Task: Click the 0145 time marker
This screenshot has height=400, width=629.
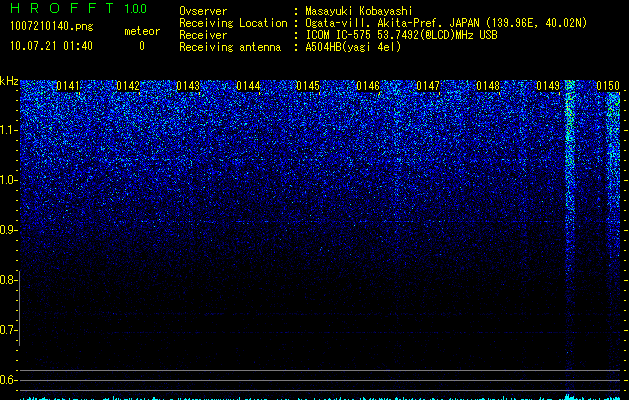Action: 308,86
